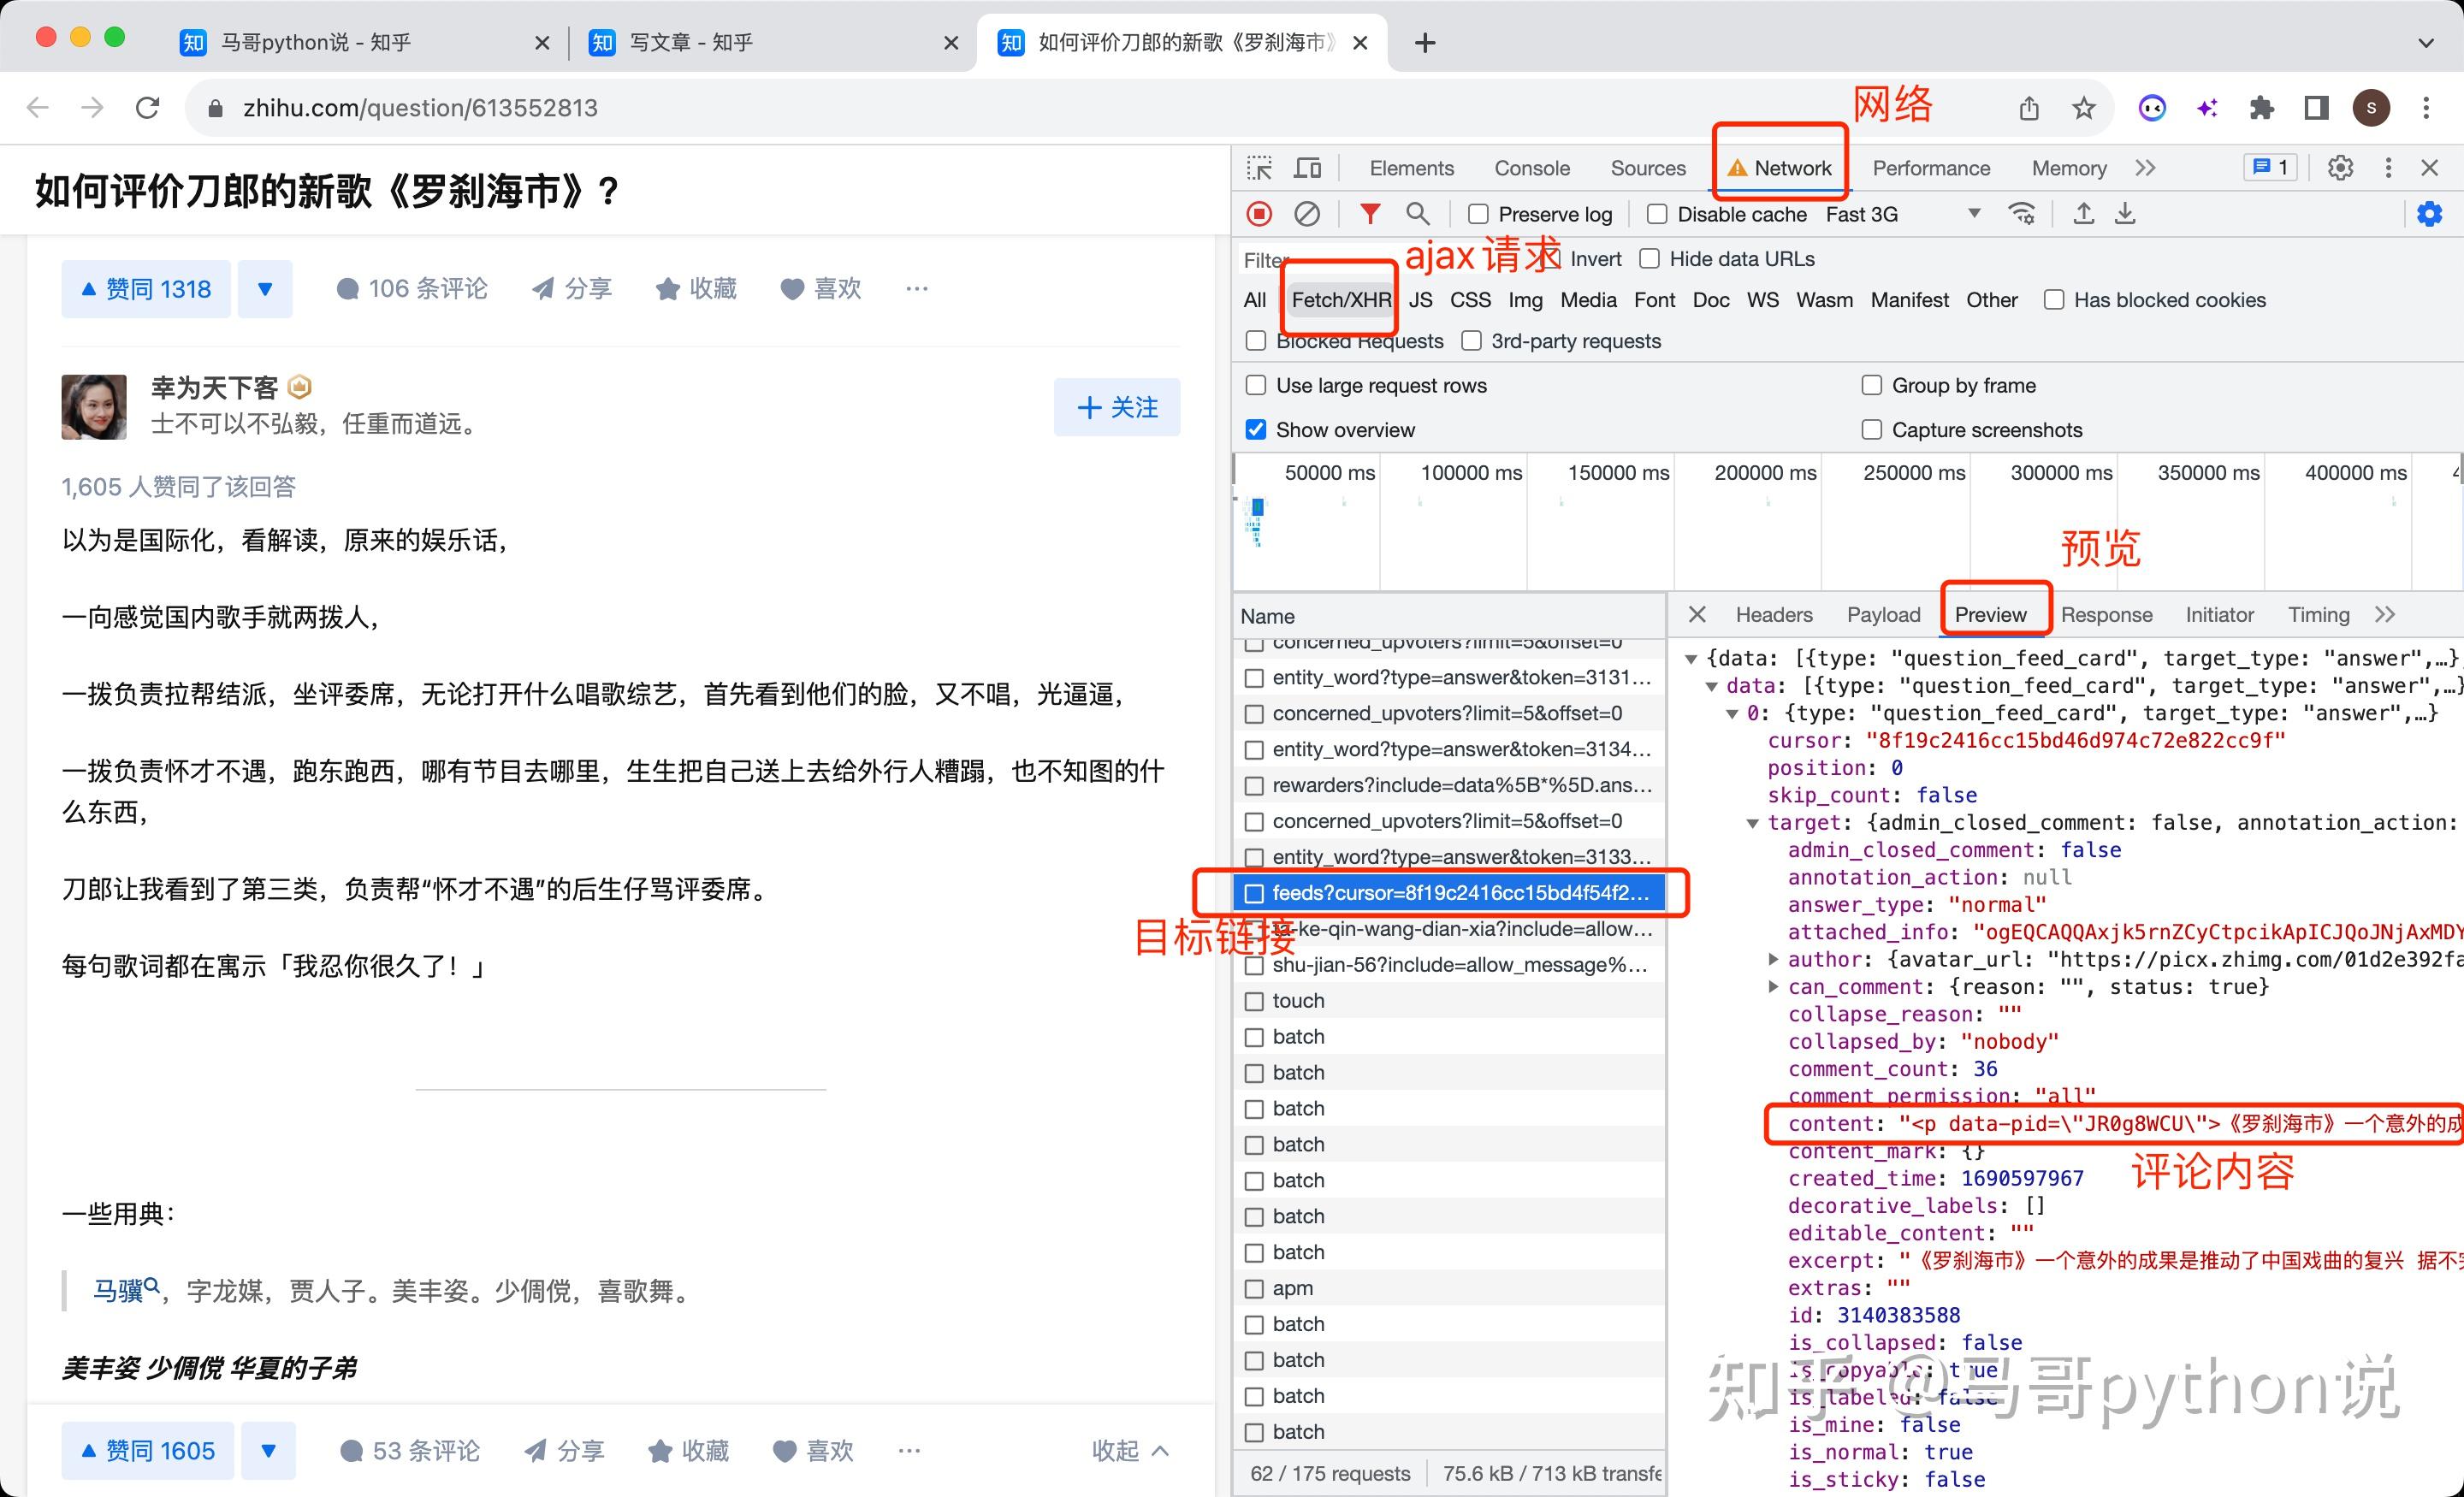2464x1497 pixels.
Task: Enable the Disable cache checkbox
Action: coord(1657,214)
